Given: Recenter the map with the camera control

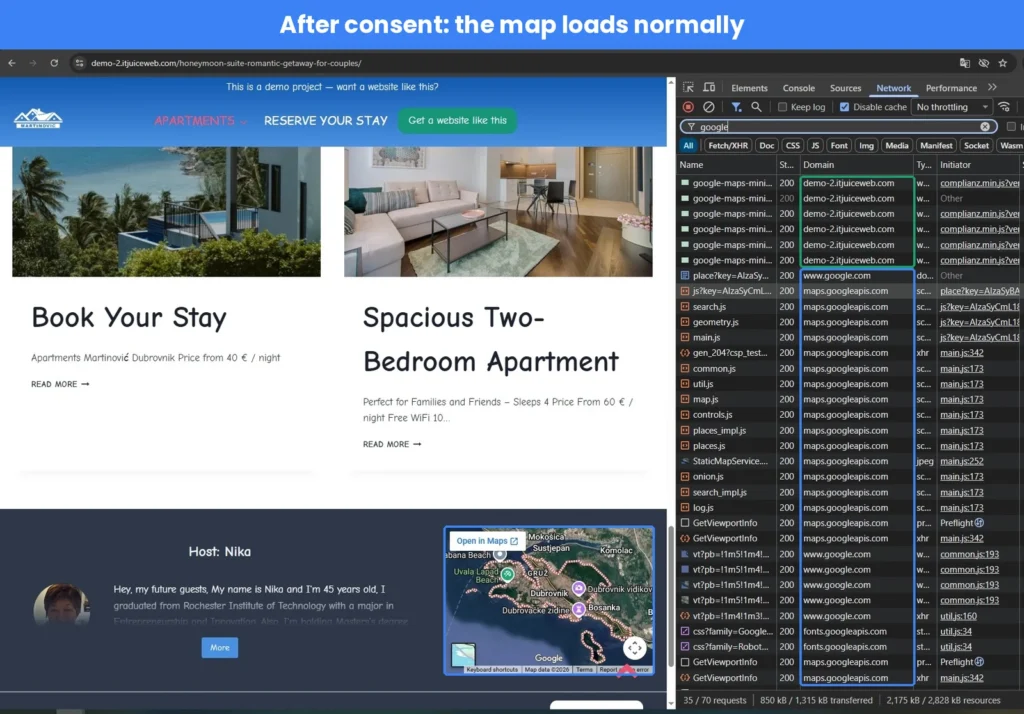Looking at the screenshot, I should 635,648.
